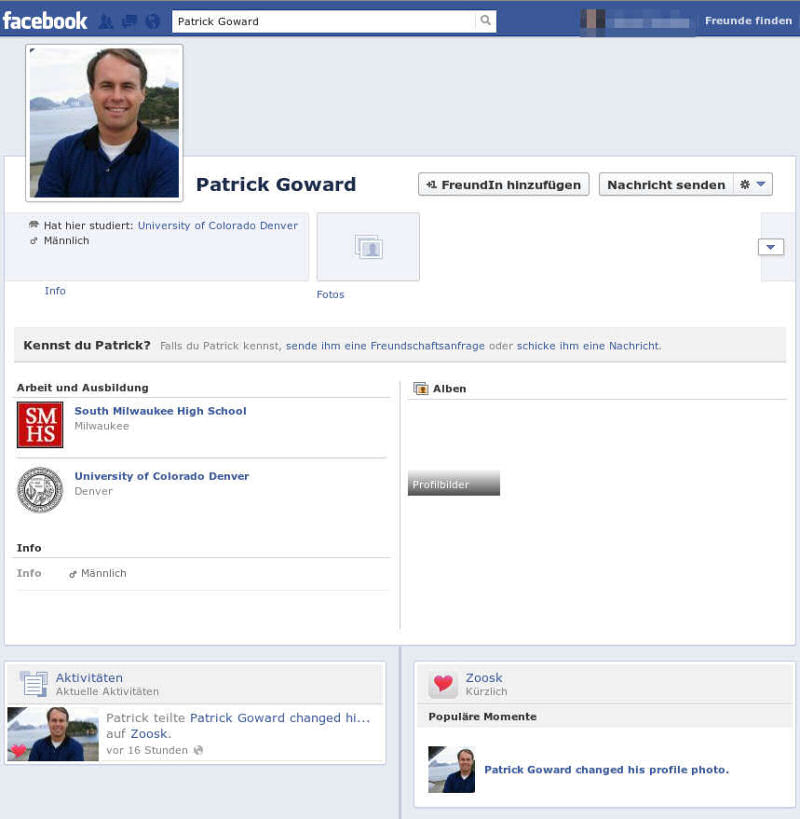View Patrick Goward's large profile picture
The width and height of the screenshot is (800, 819).
[x=104, y=123]
